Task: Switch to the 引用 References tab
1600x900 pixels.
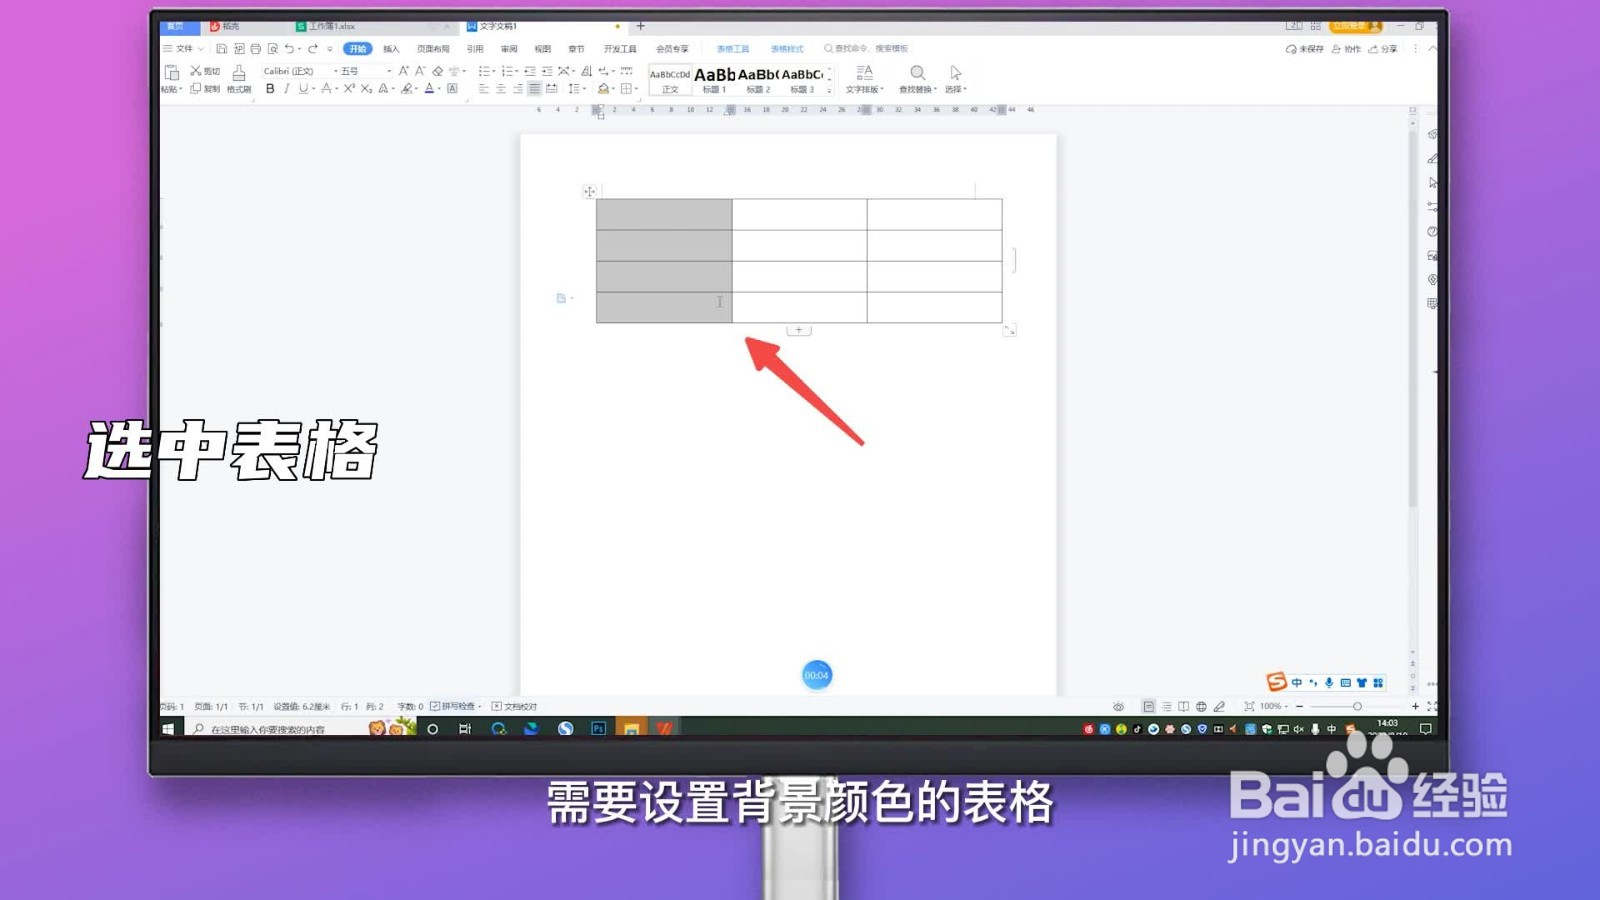Action: (475, 48)
